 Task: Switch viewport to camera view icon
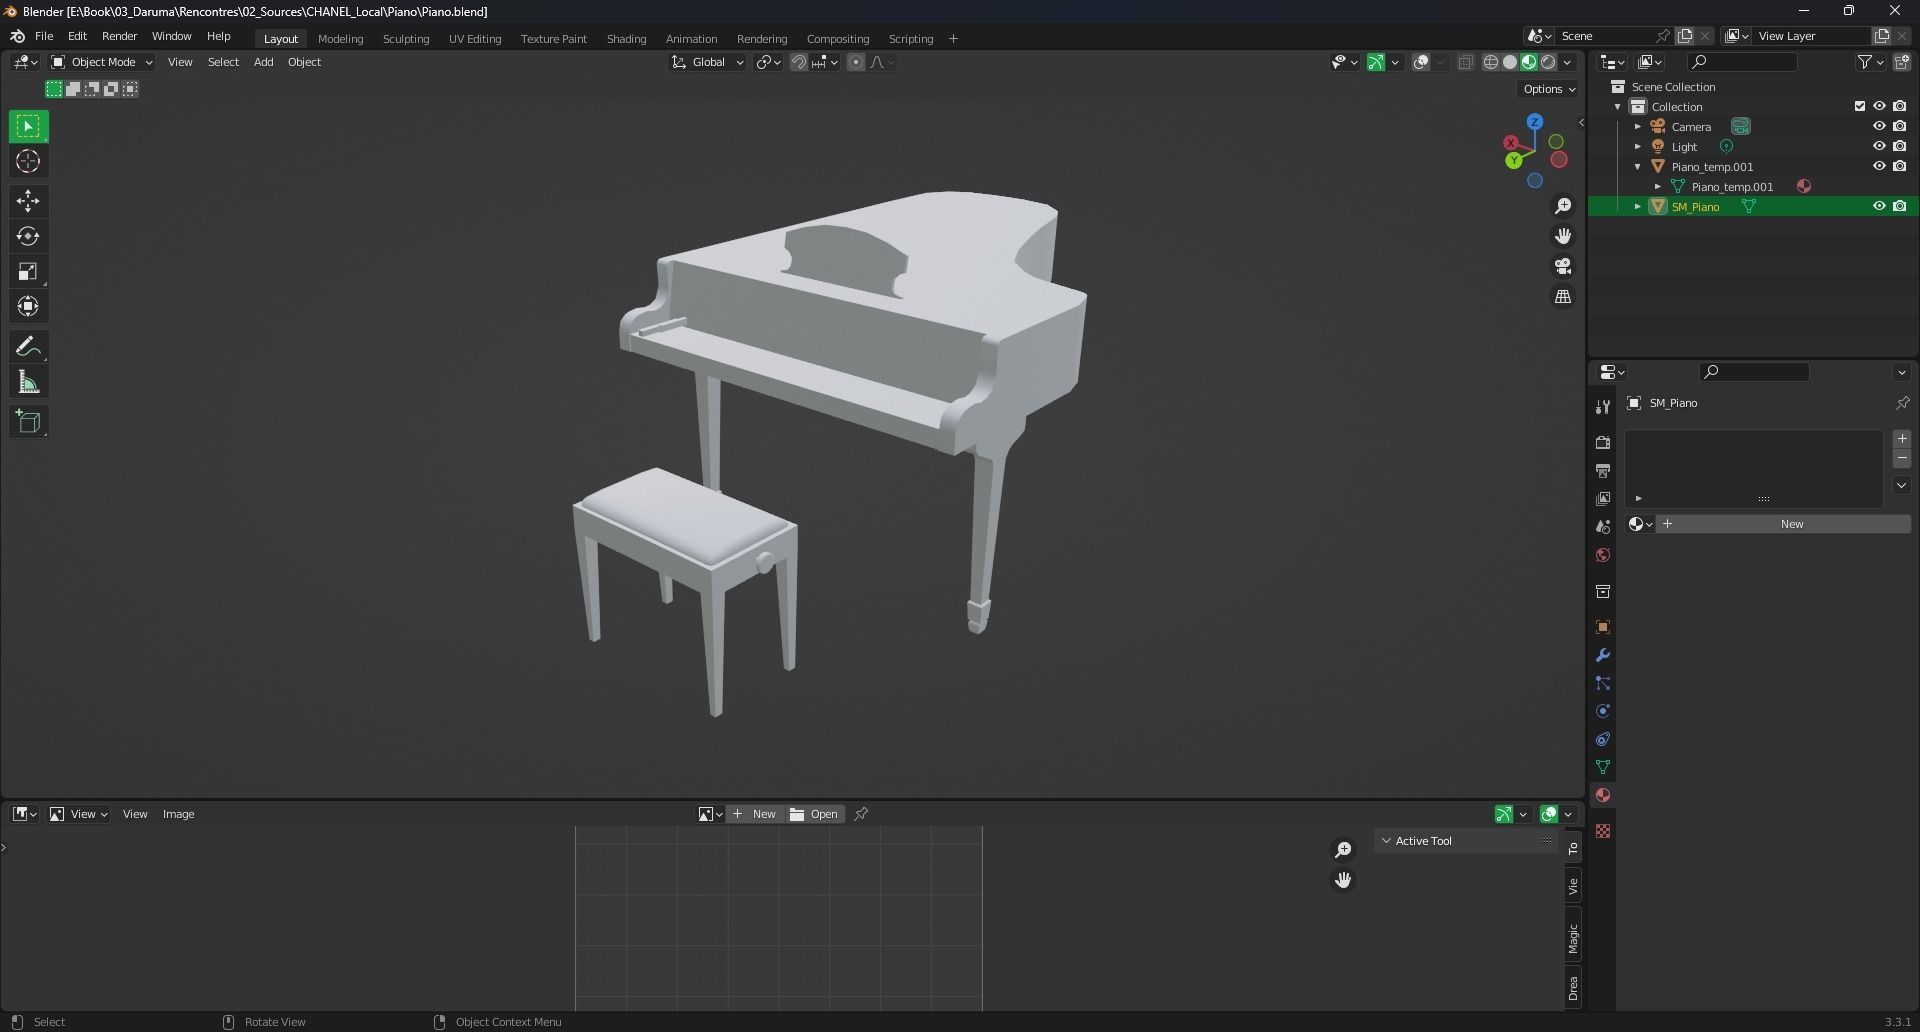pos(1563,266)
